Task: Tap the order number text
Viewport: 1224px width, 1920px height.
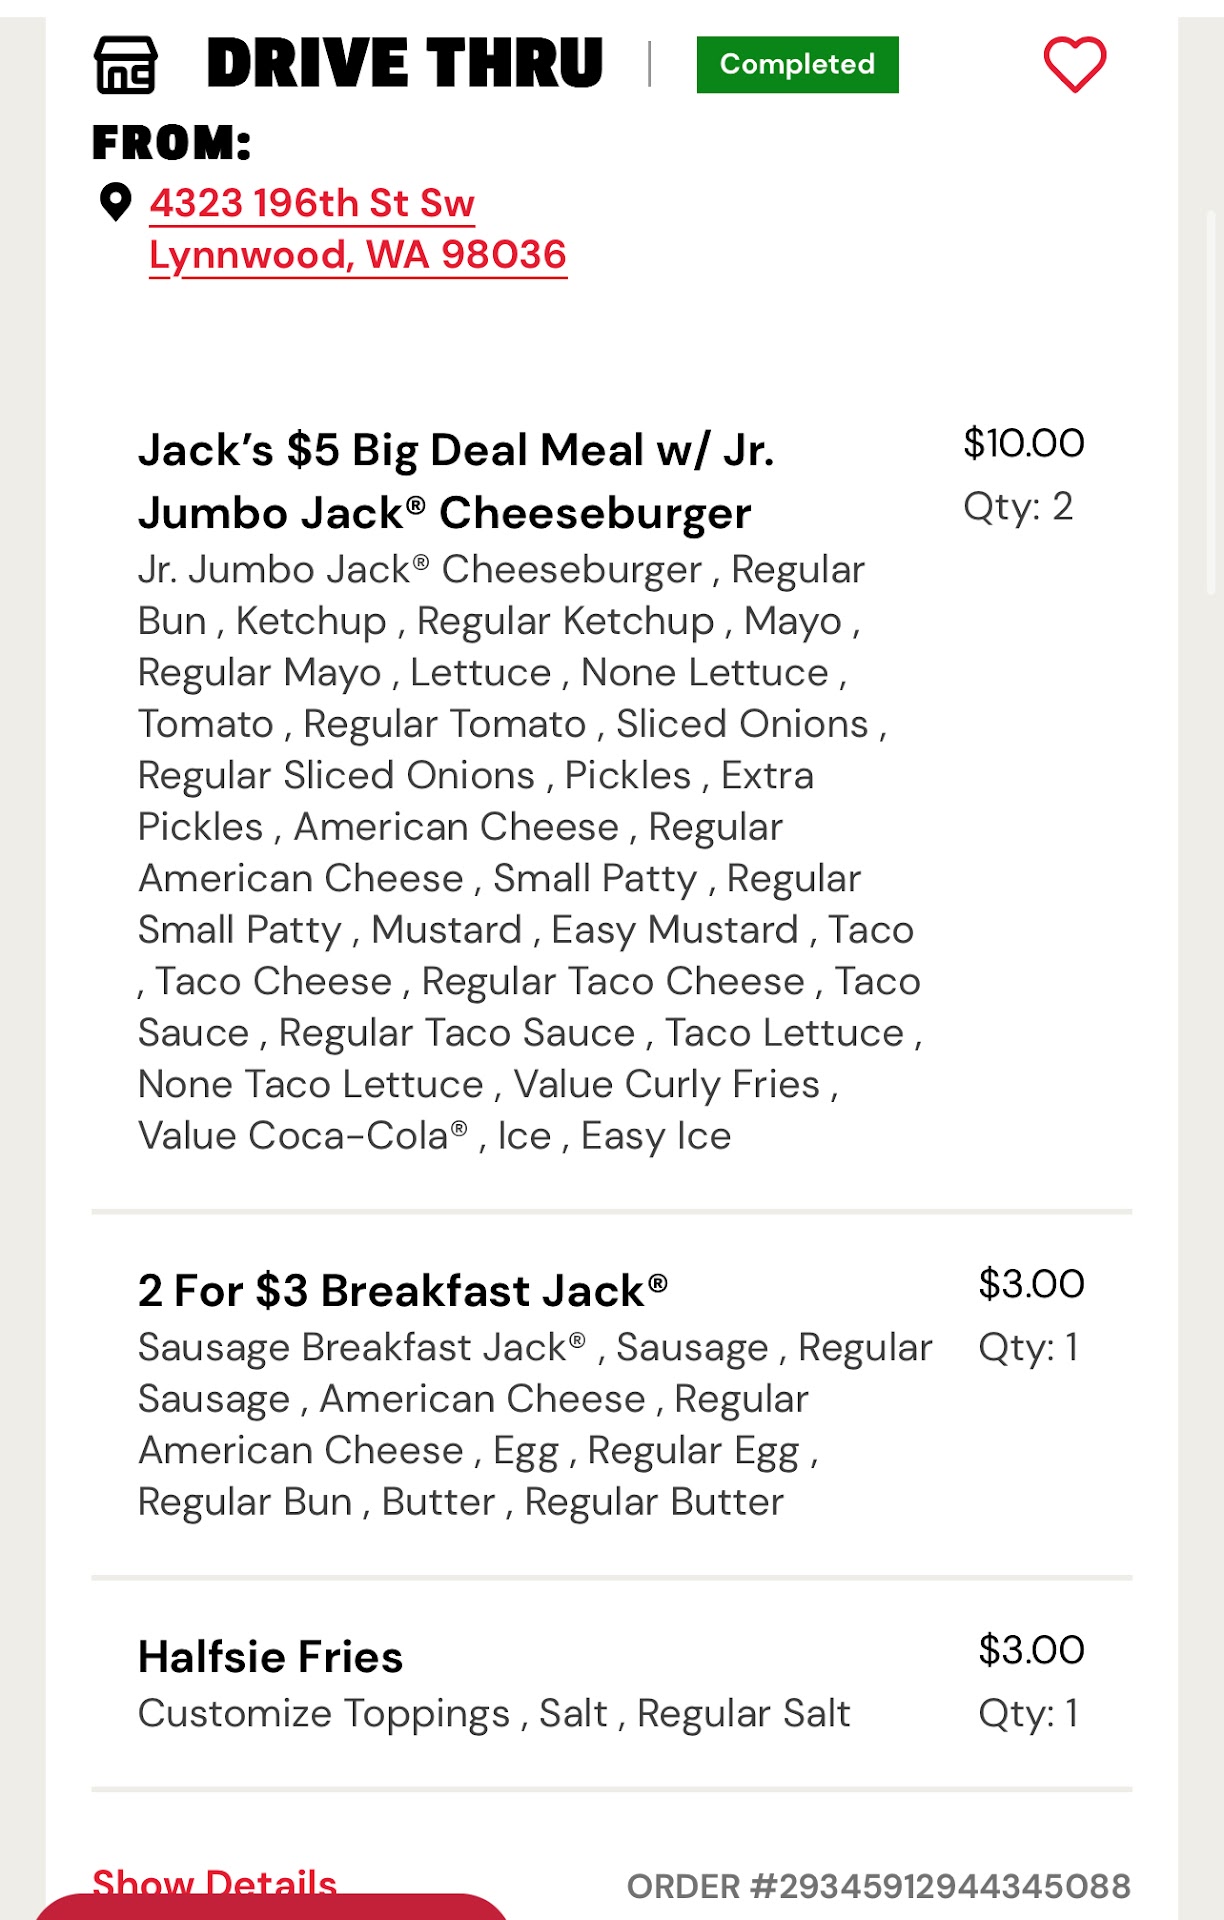Action: [x=878, y=1887]
